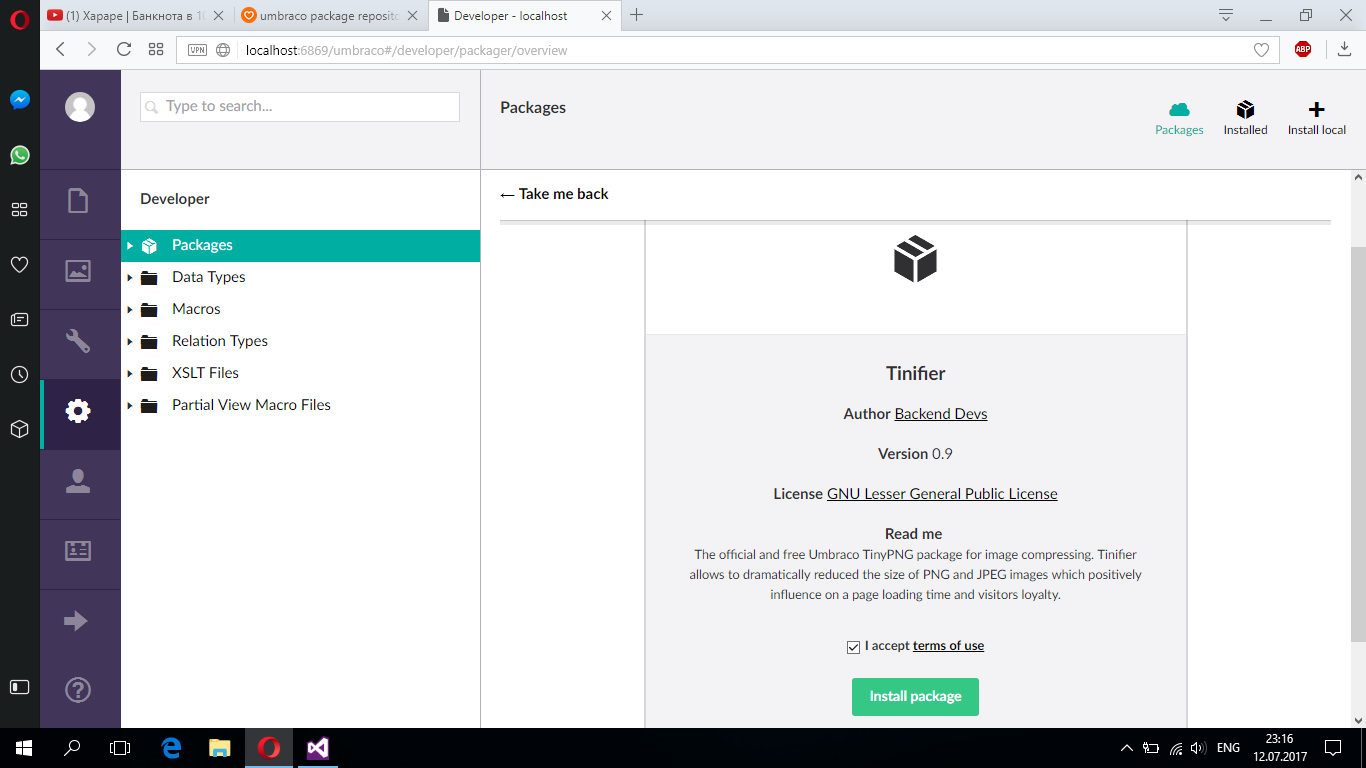
Task: Bookmark page with heart in address bar
Action: pos(1261,50)
